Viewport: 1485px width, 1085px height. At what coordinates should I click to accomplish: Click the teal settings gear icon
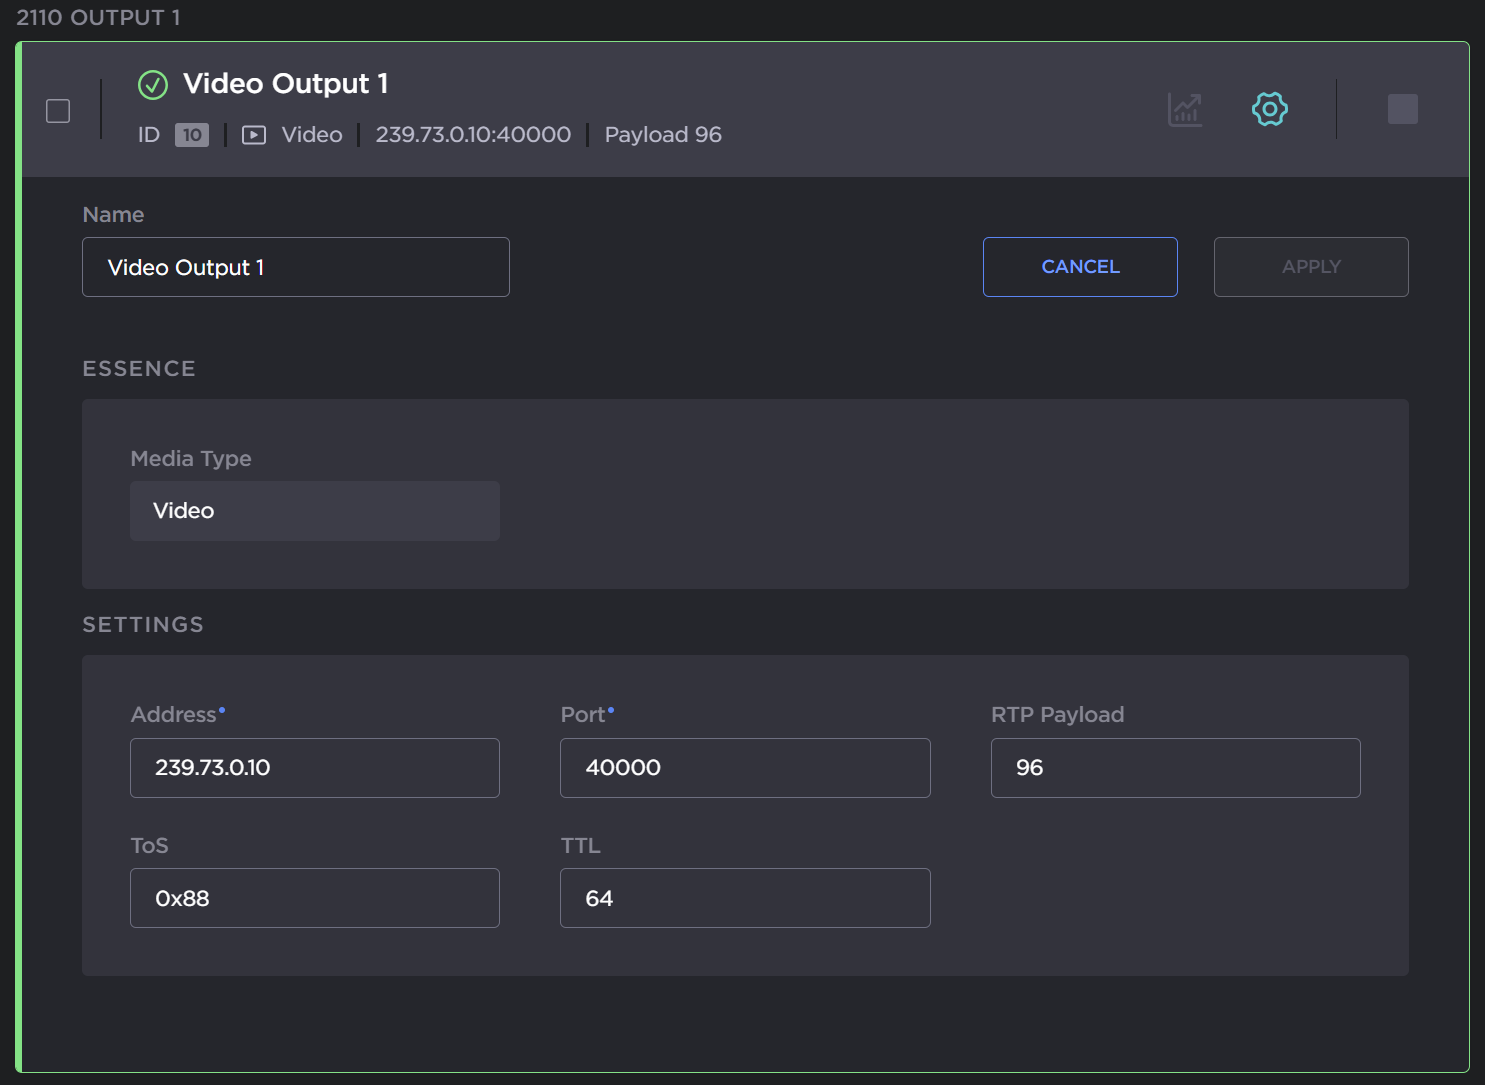(1269, 109)
